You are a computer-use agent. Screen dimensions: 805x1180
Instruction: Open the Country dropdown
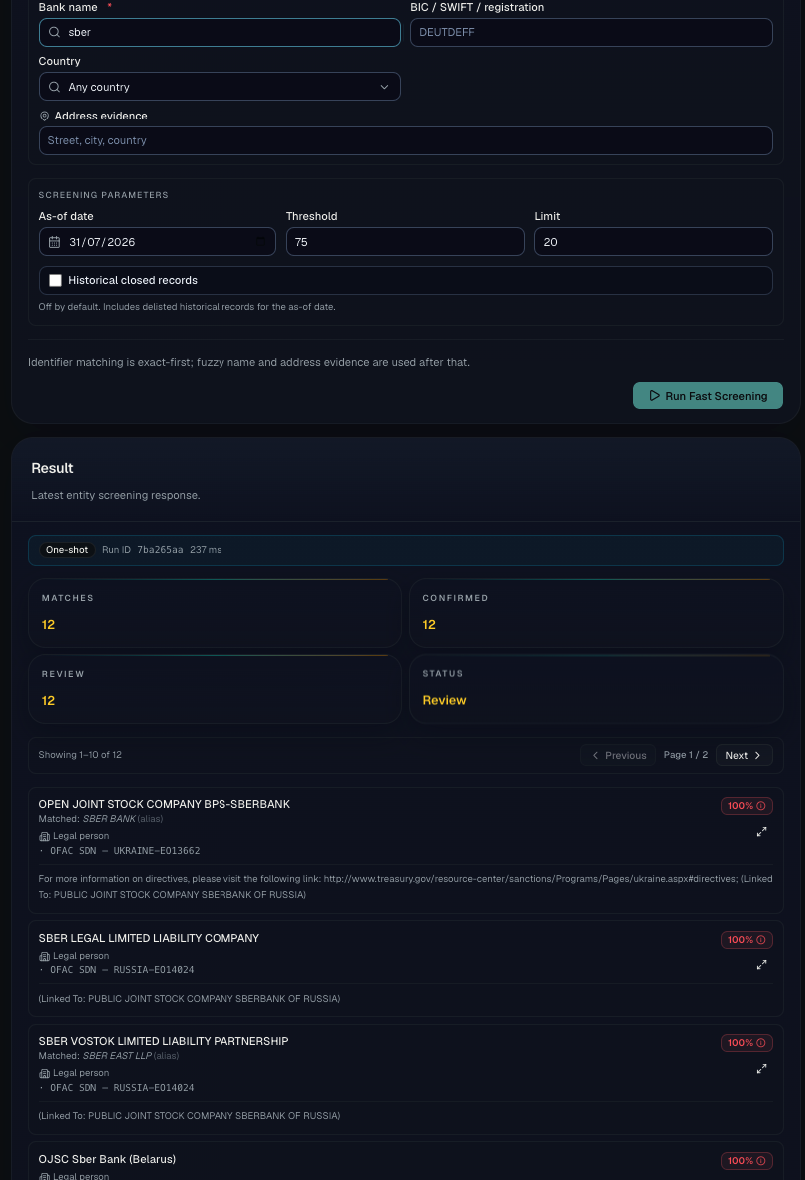click(220, 87)
